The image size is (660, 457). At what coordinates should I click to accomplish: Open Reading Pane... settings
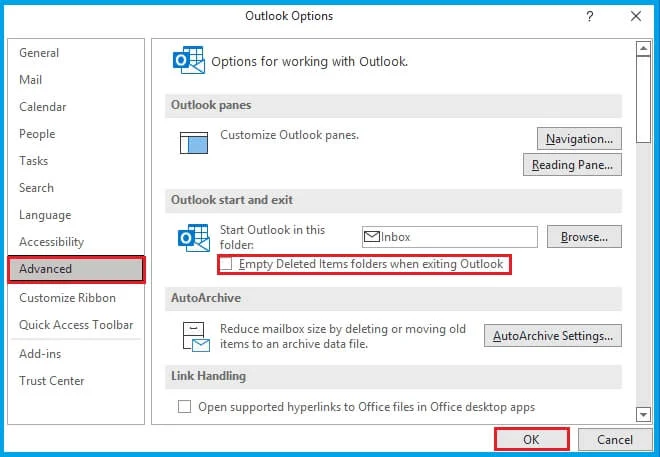[572, 165]
